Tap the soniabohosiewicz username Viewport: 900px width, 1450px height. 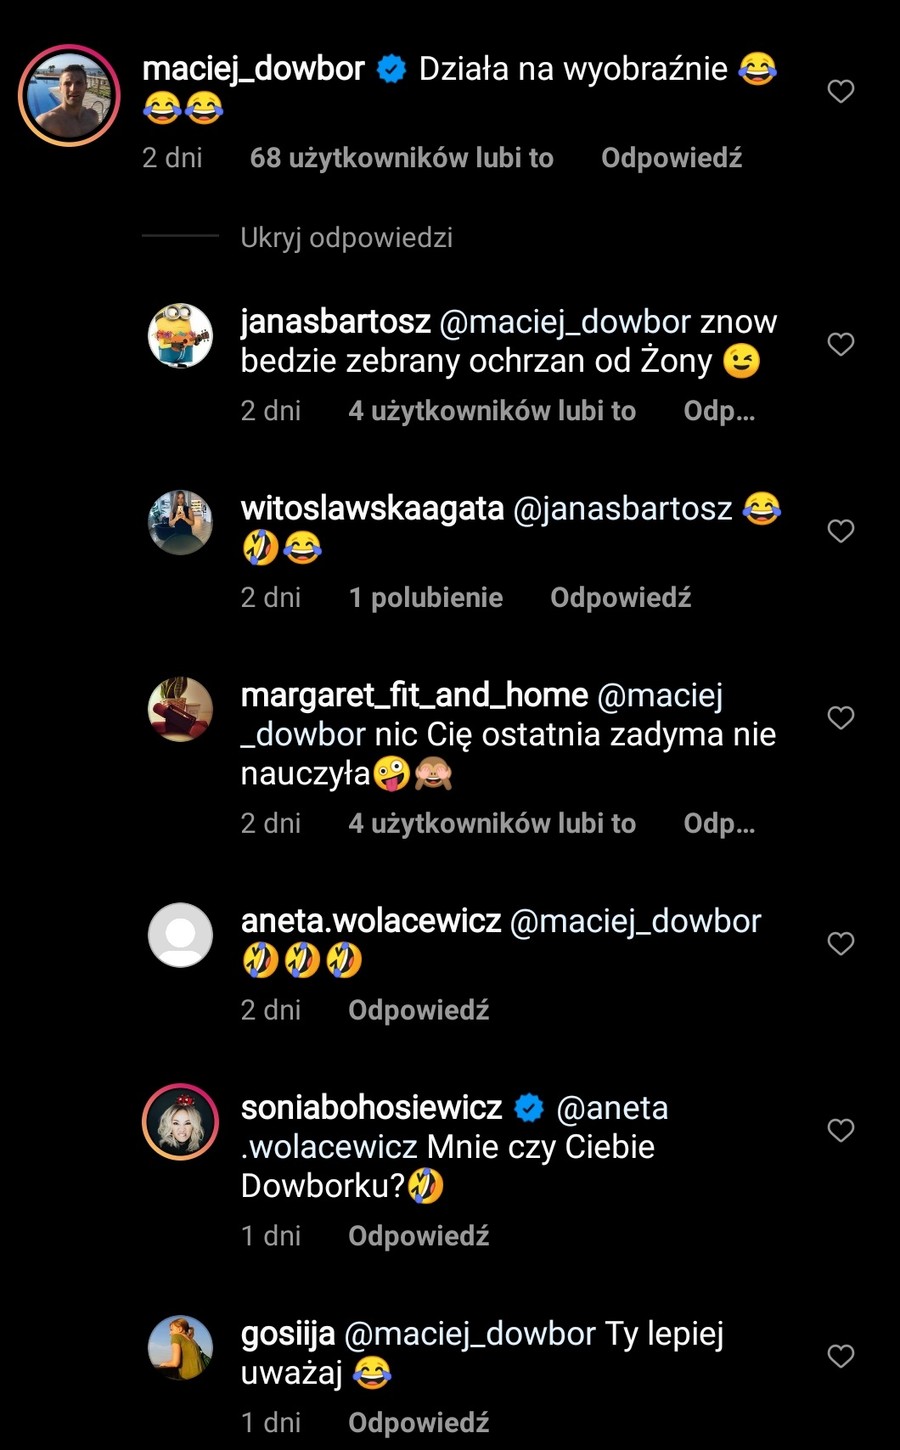tap(371, 1108)
